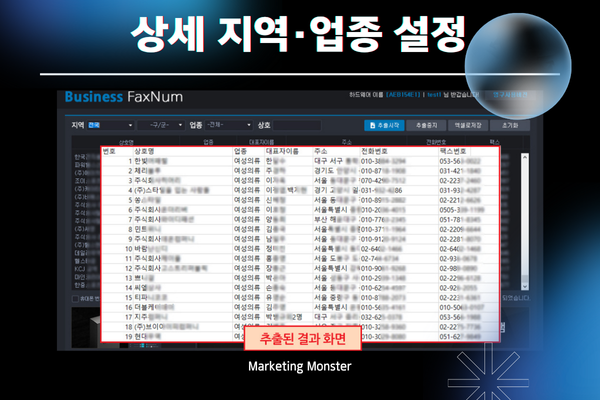Image resolution: width=600 pixels, height=400 pixels.
Task: Click the scrollbar up arrow of the list
Action: [x=525, y=157]
